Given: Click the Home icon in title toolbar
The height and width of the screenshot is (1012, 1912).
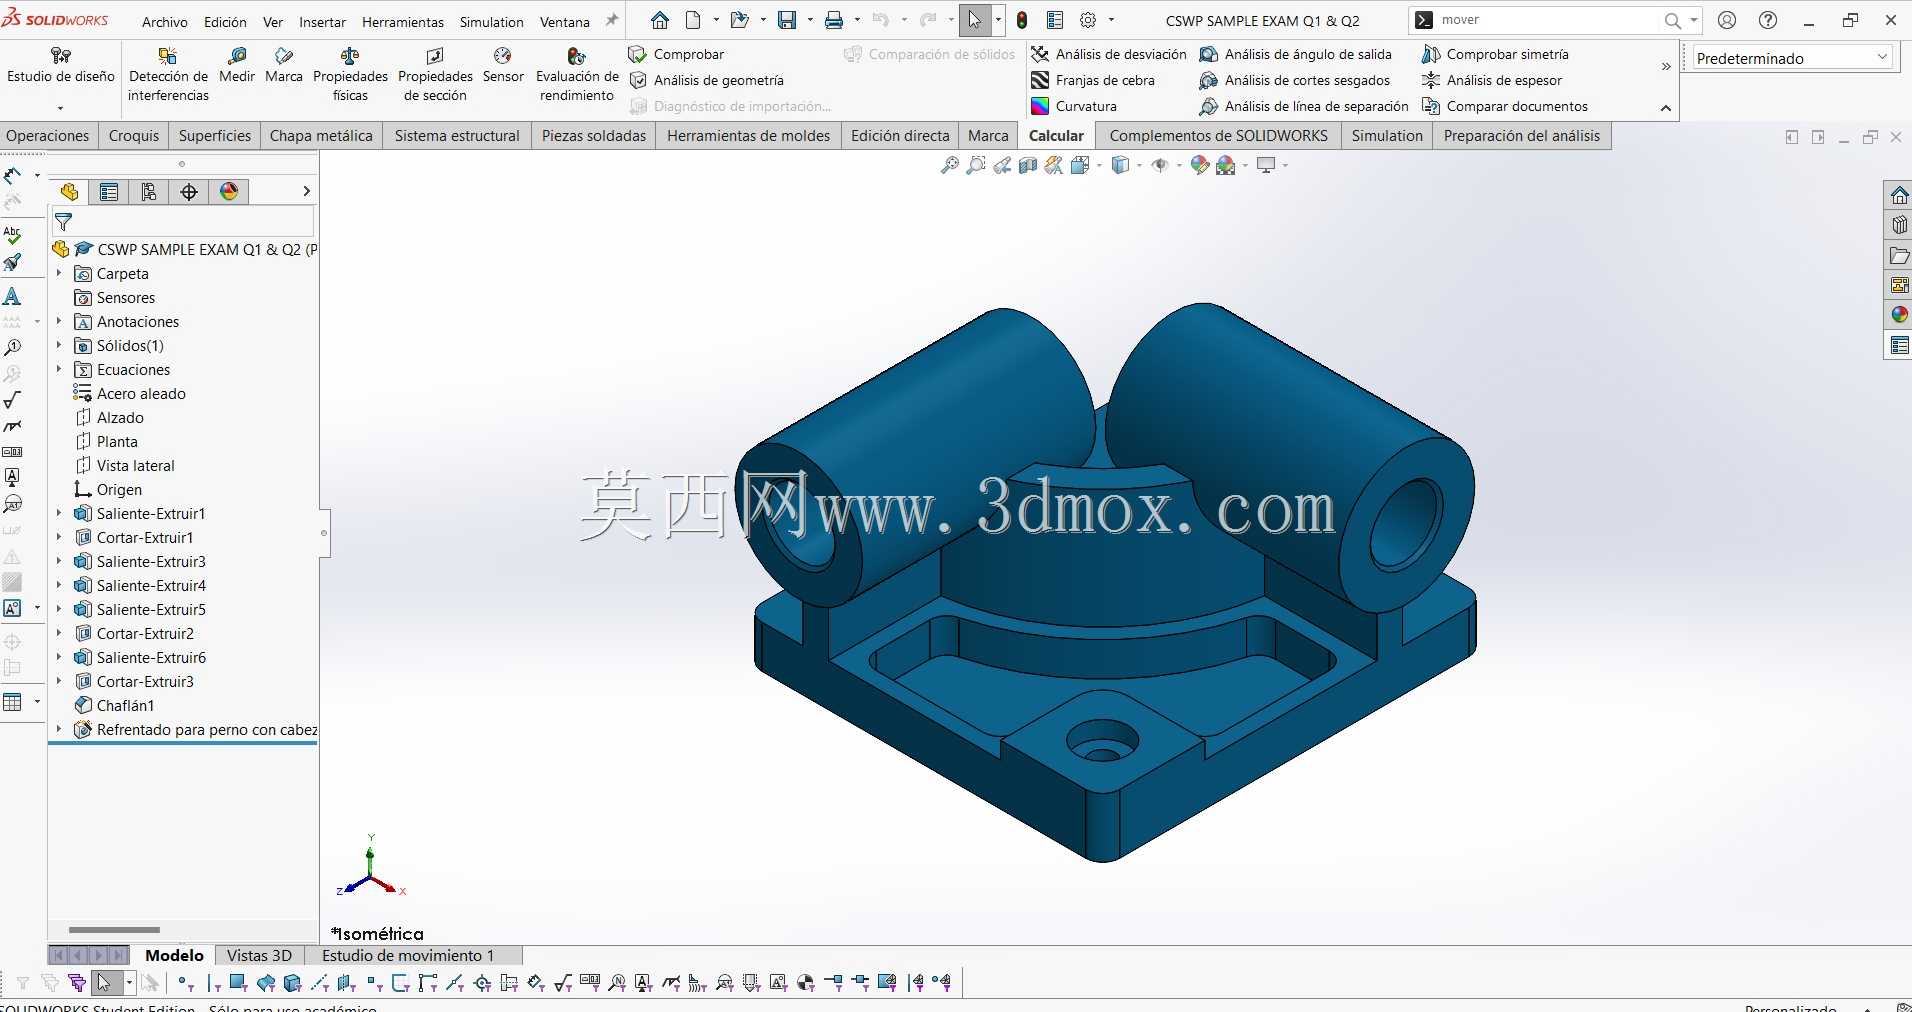Looking at the screenshot, I should (660, 20).
